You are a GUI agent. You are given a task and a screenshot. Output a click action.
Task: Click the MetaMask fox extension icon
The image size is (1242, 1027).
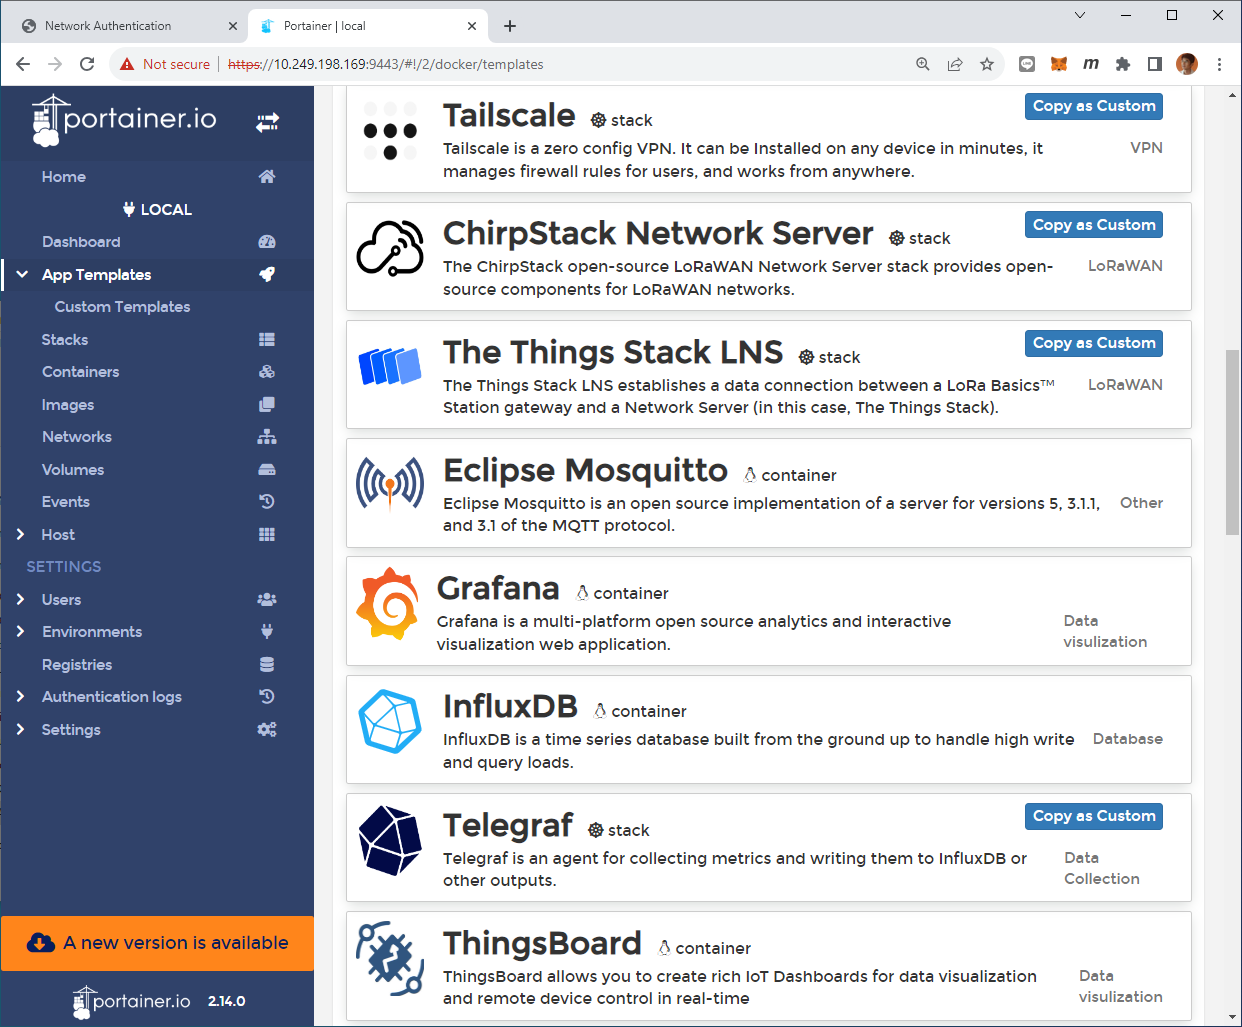[x=1059, y=64]
